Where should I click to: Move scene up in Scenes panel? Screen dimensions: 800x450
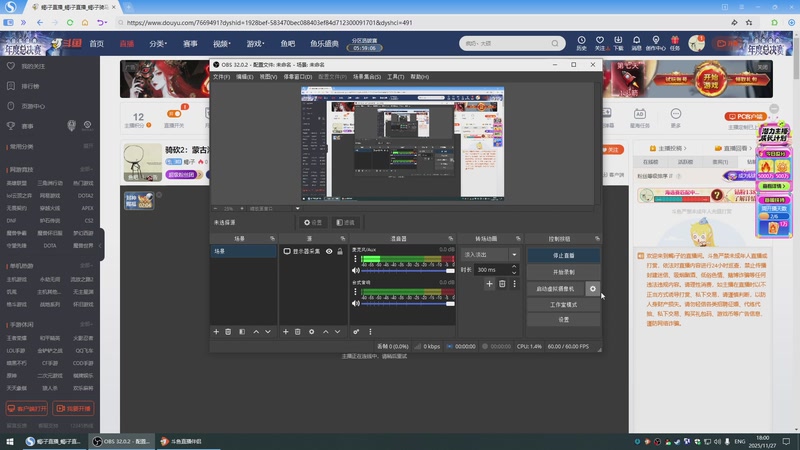(x=256, y=332)
